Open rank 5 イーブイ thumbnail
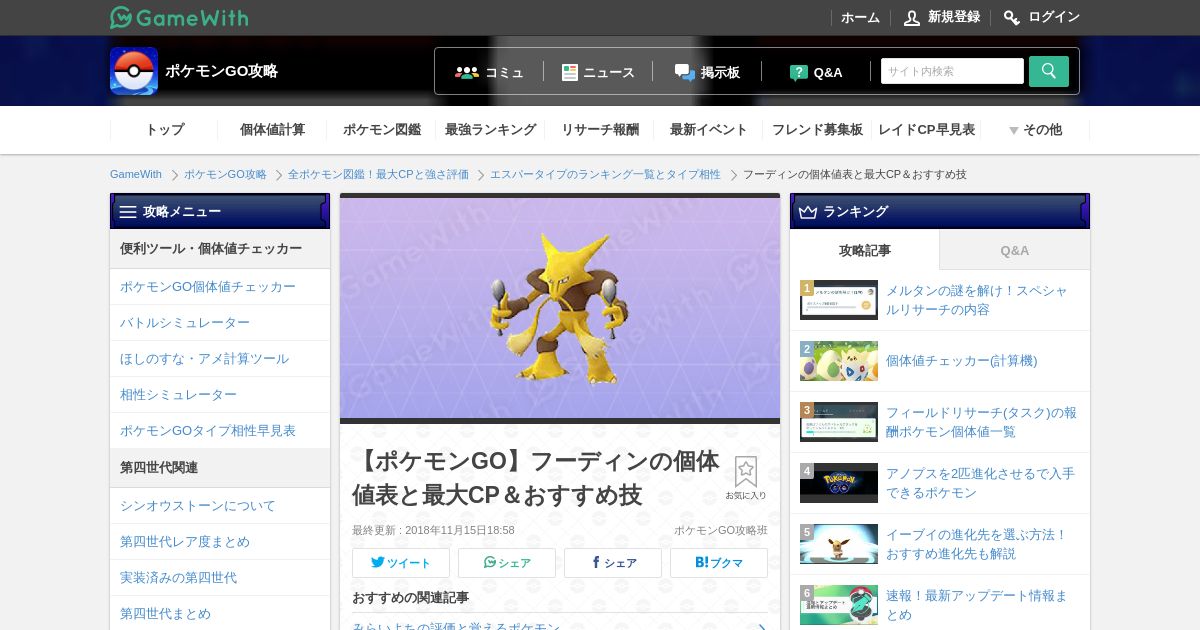Screen dimensions: 1200x630 tap(839, 544)
